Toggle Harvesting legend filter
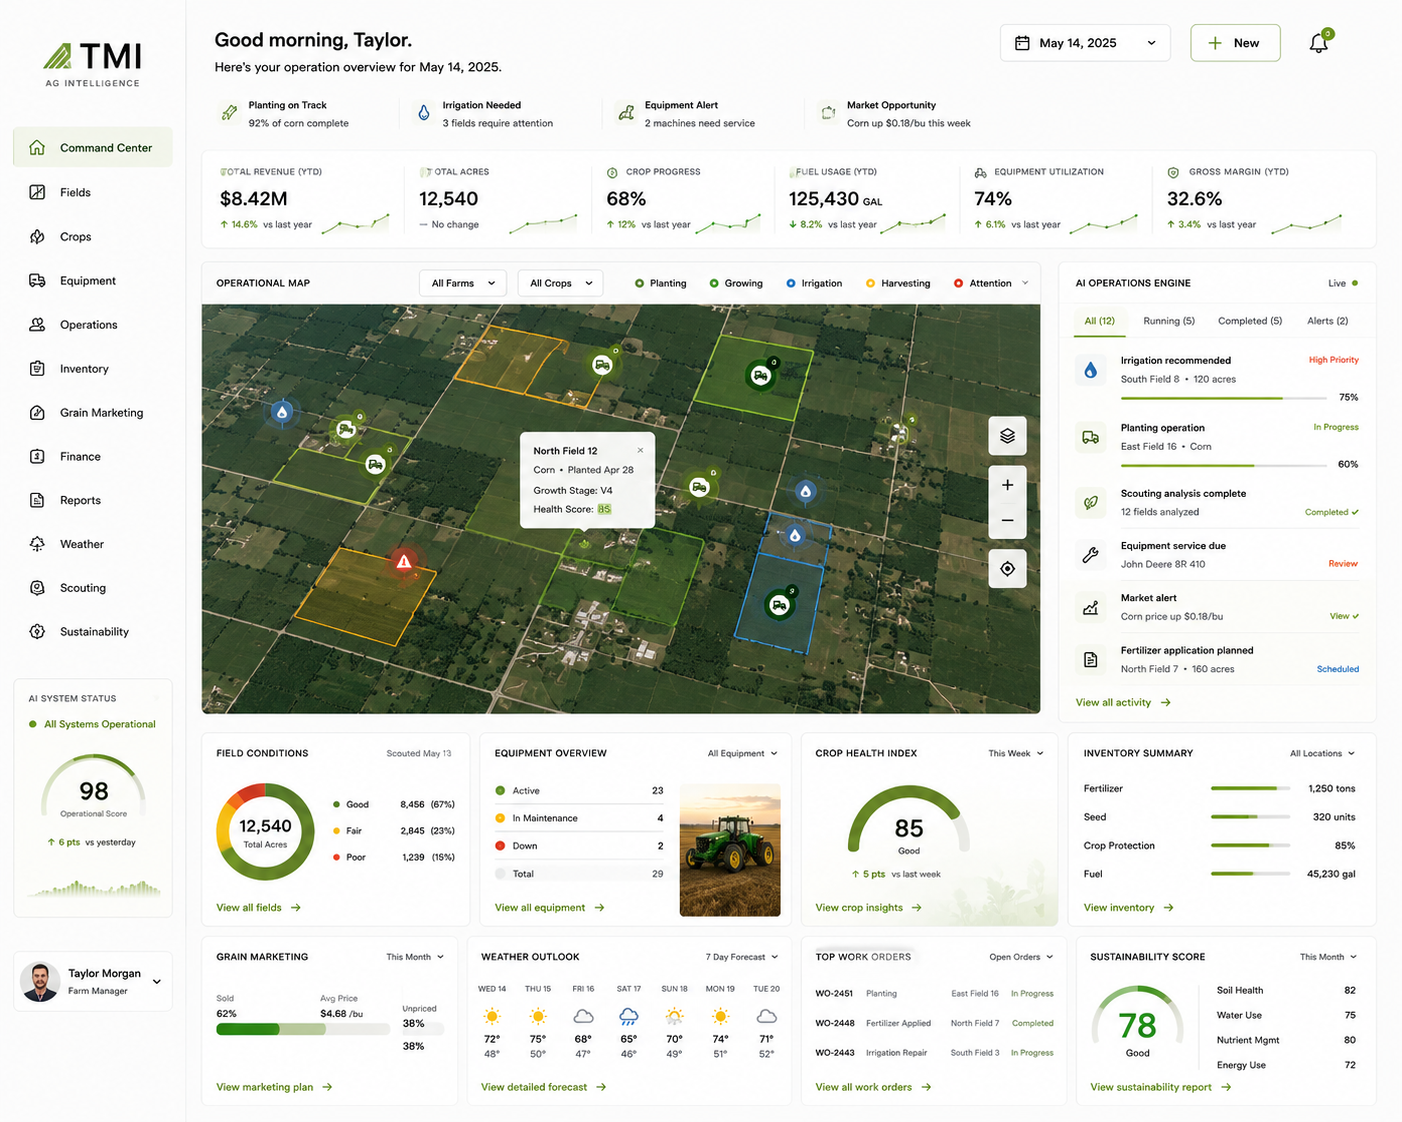This screenshot has height=1122, width=1402. click(898, 283)
